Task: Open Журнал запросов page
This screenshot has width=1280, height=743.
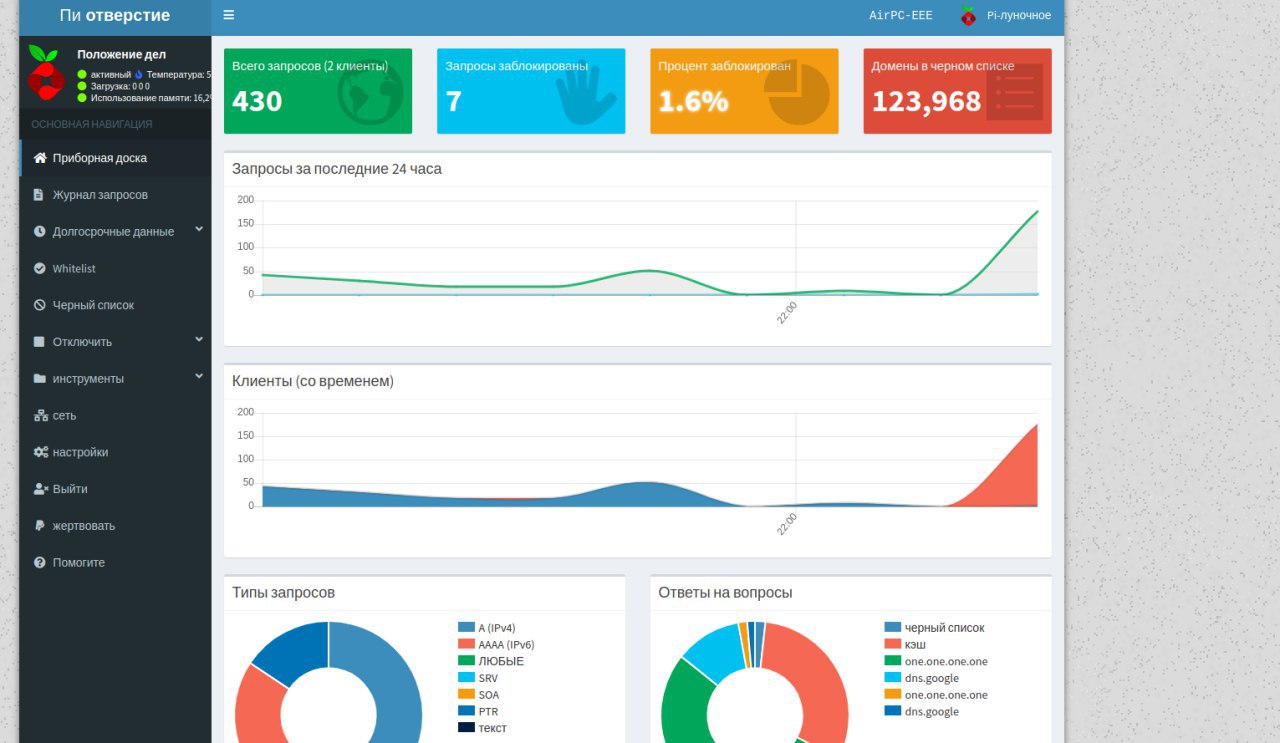Action: point(116,195)
